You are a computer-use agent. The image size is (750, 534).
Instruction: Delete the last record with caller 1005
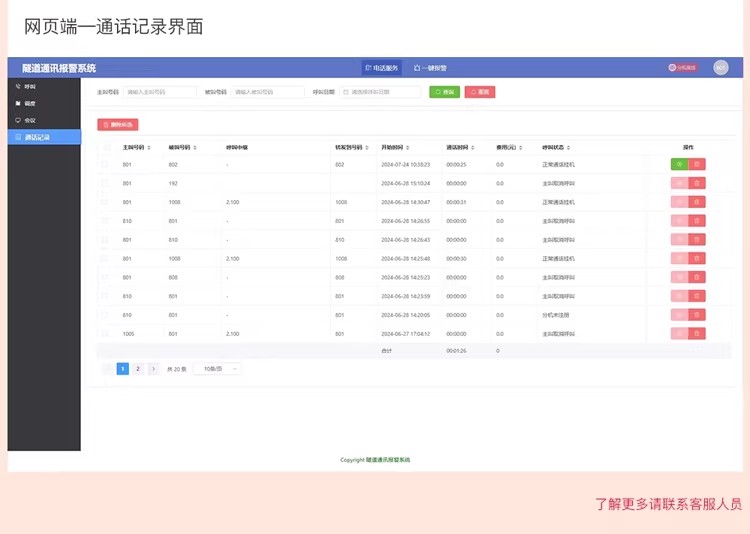coord(697,333)
